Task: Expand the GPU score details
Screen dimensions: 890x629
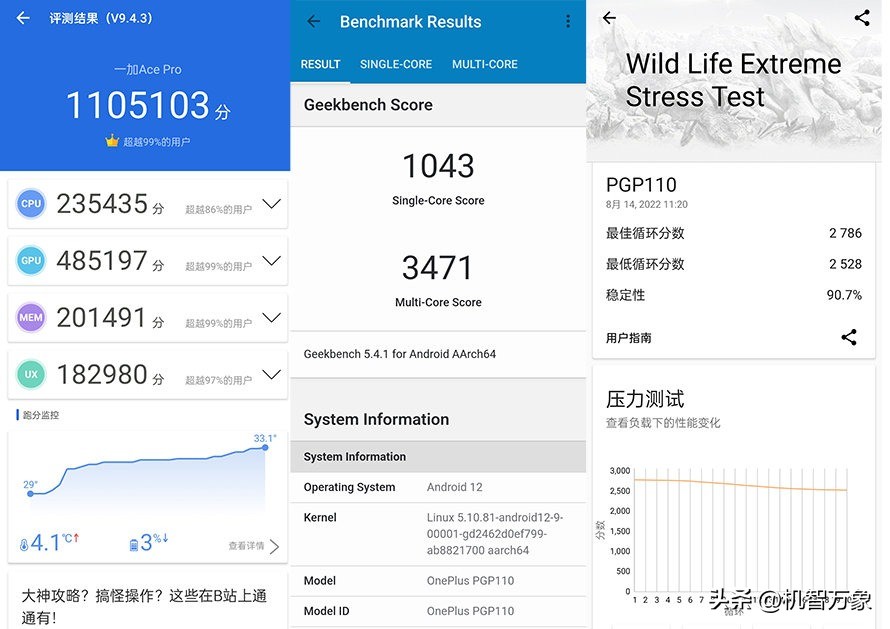Action: pyautogui.click(x=271, y=260)
